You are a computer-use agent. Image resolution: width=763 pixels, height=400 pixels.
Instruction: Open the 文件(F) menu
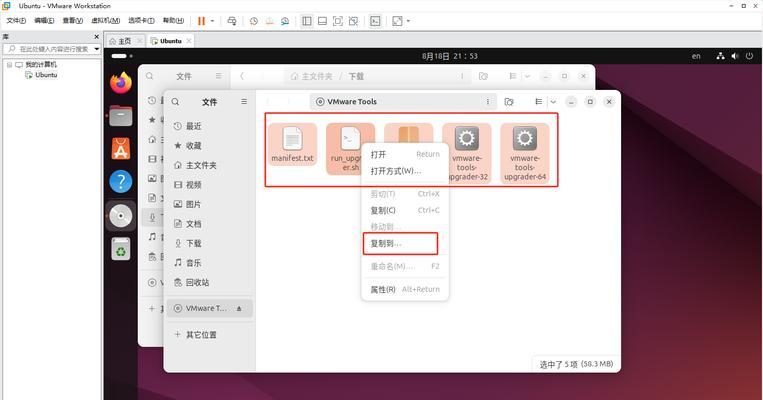16,20
